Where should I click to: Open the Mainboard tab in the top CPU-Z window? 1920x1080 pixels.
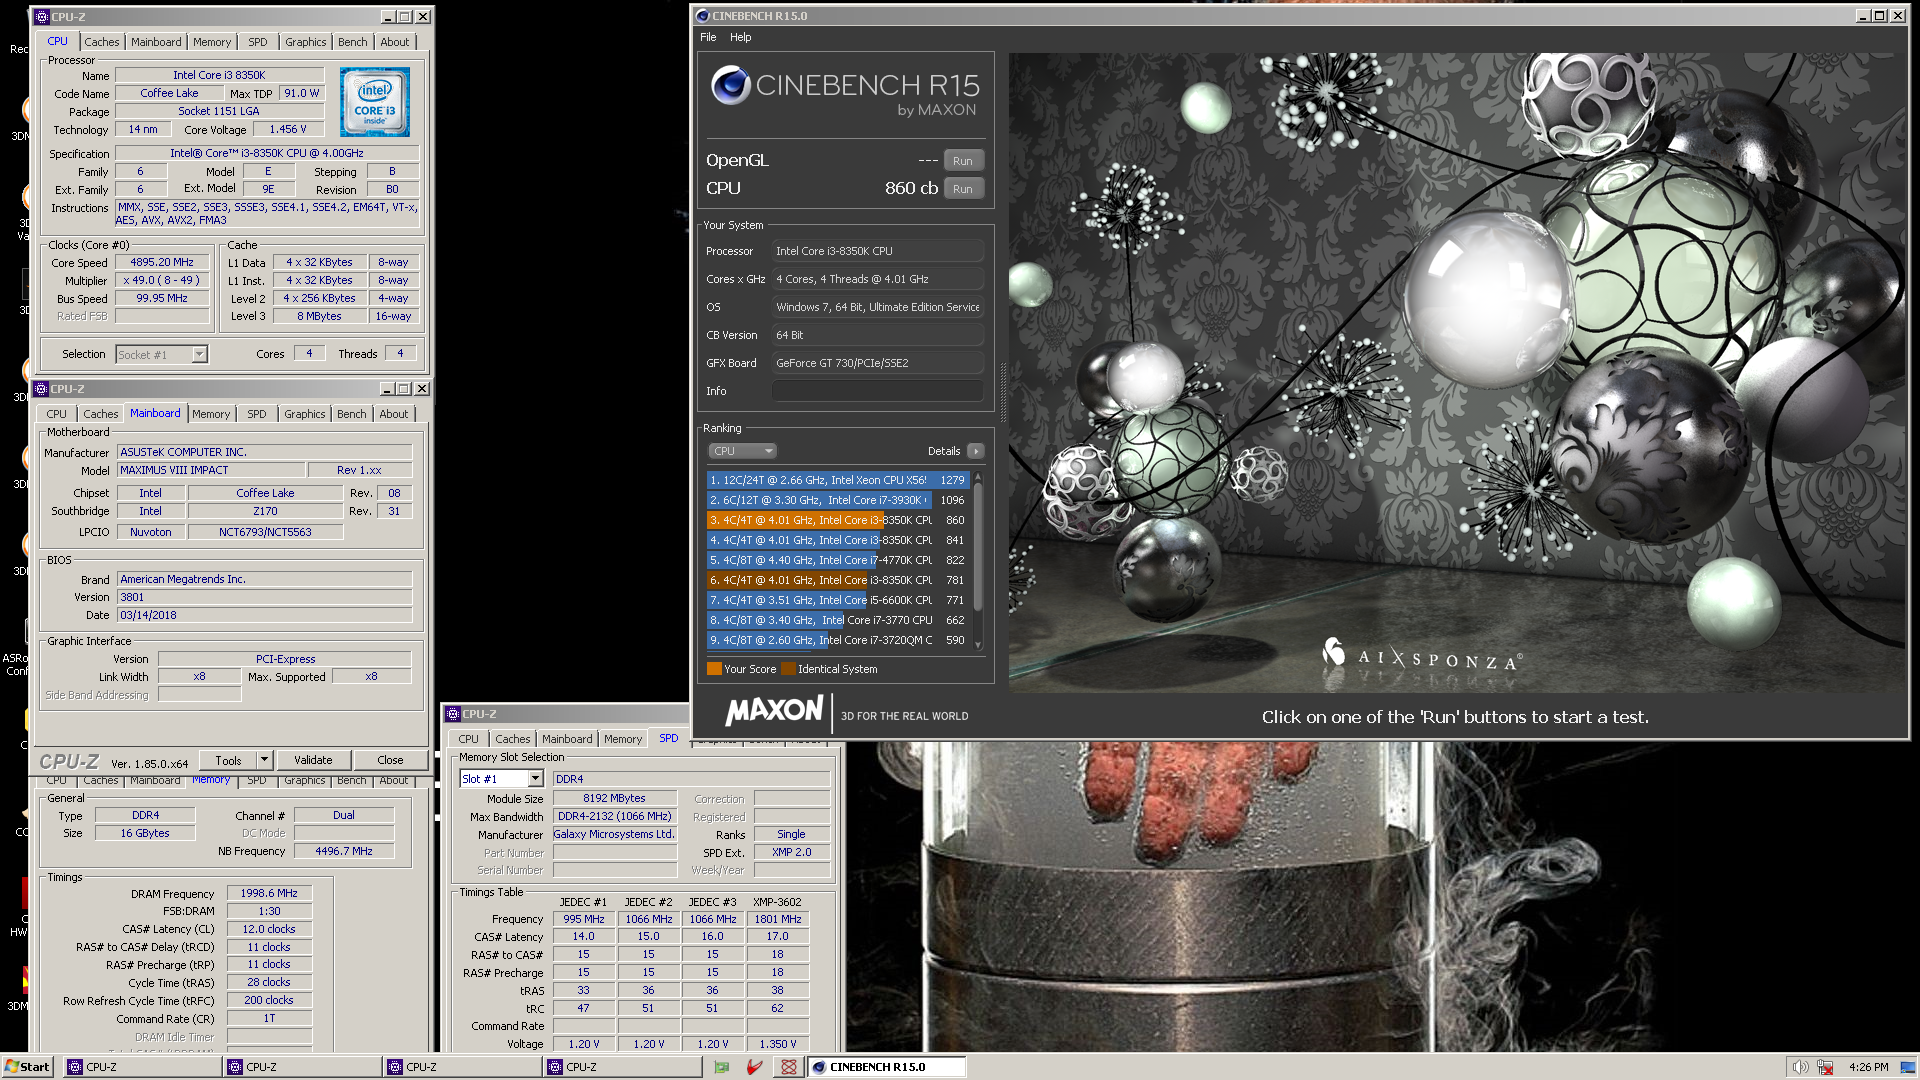tap(156, 42)
